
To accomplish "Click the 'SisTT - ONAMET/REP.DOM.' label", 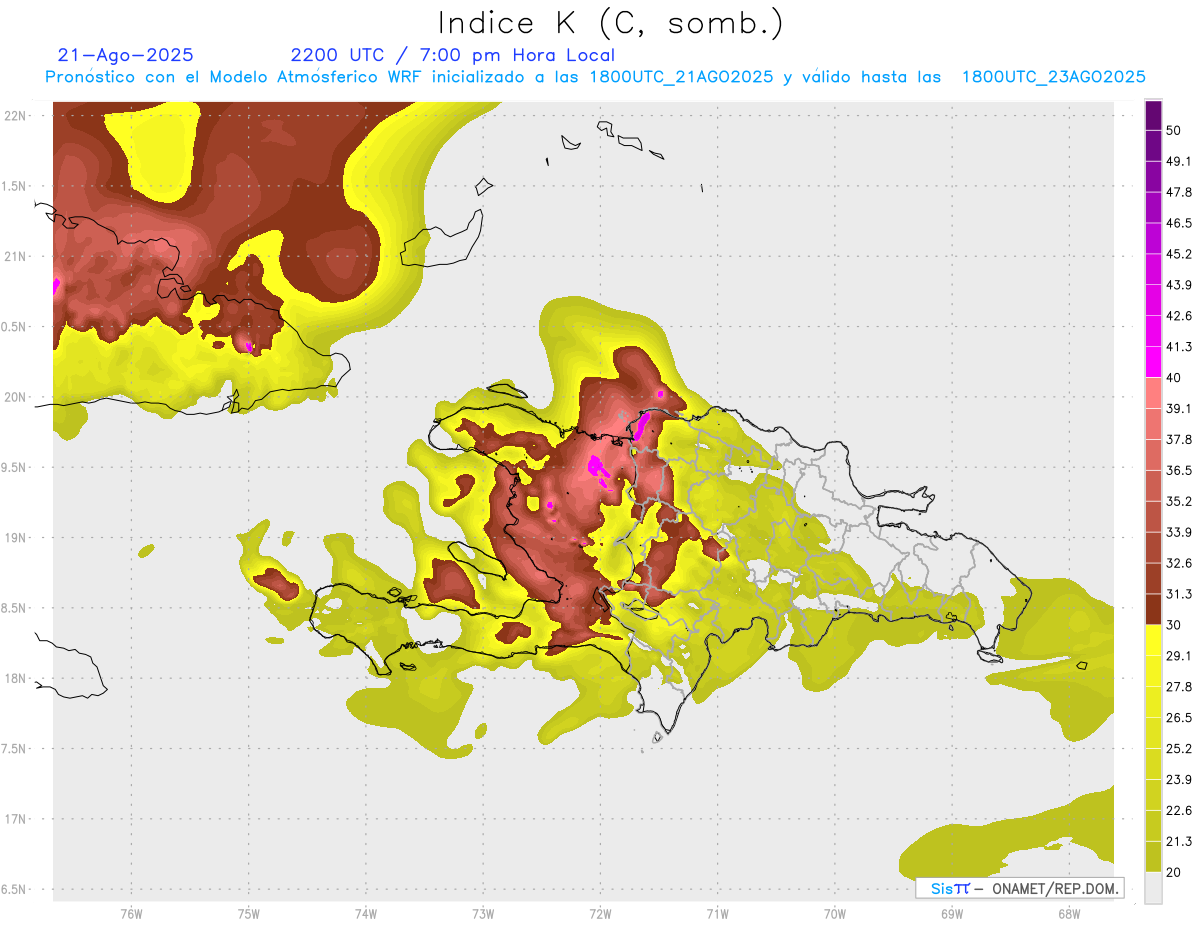I will click(x=1019, y=888).
